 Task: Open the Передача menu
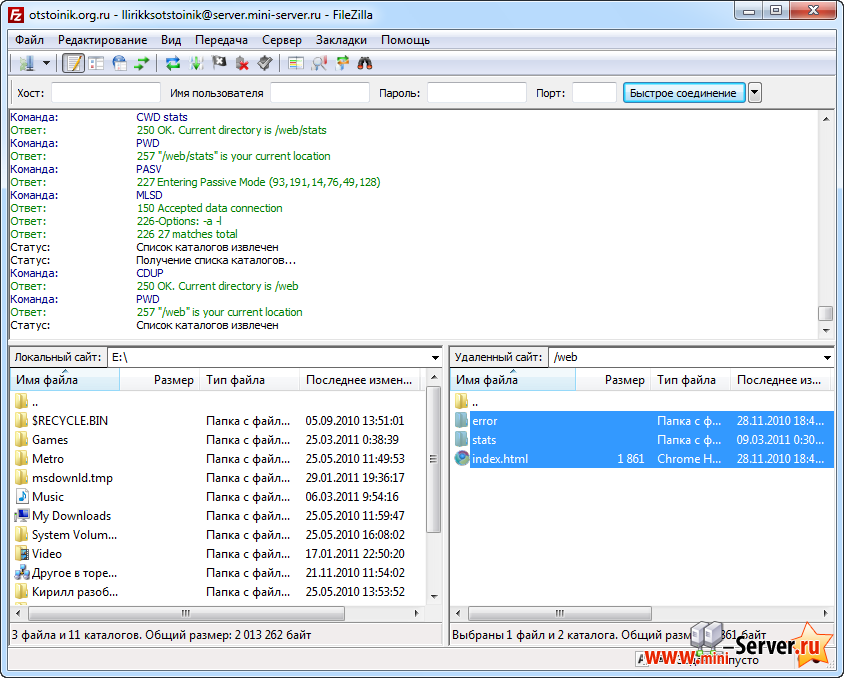pyautogui.click(x=221, y=40)
